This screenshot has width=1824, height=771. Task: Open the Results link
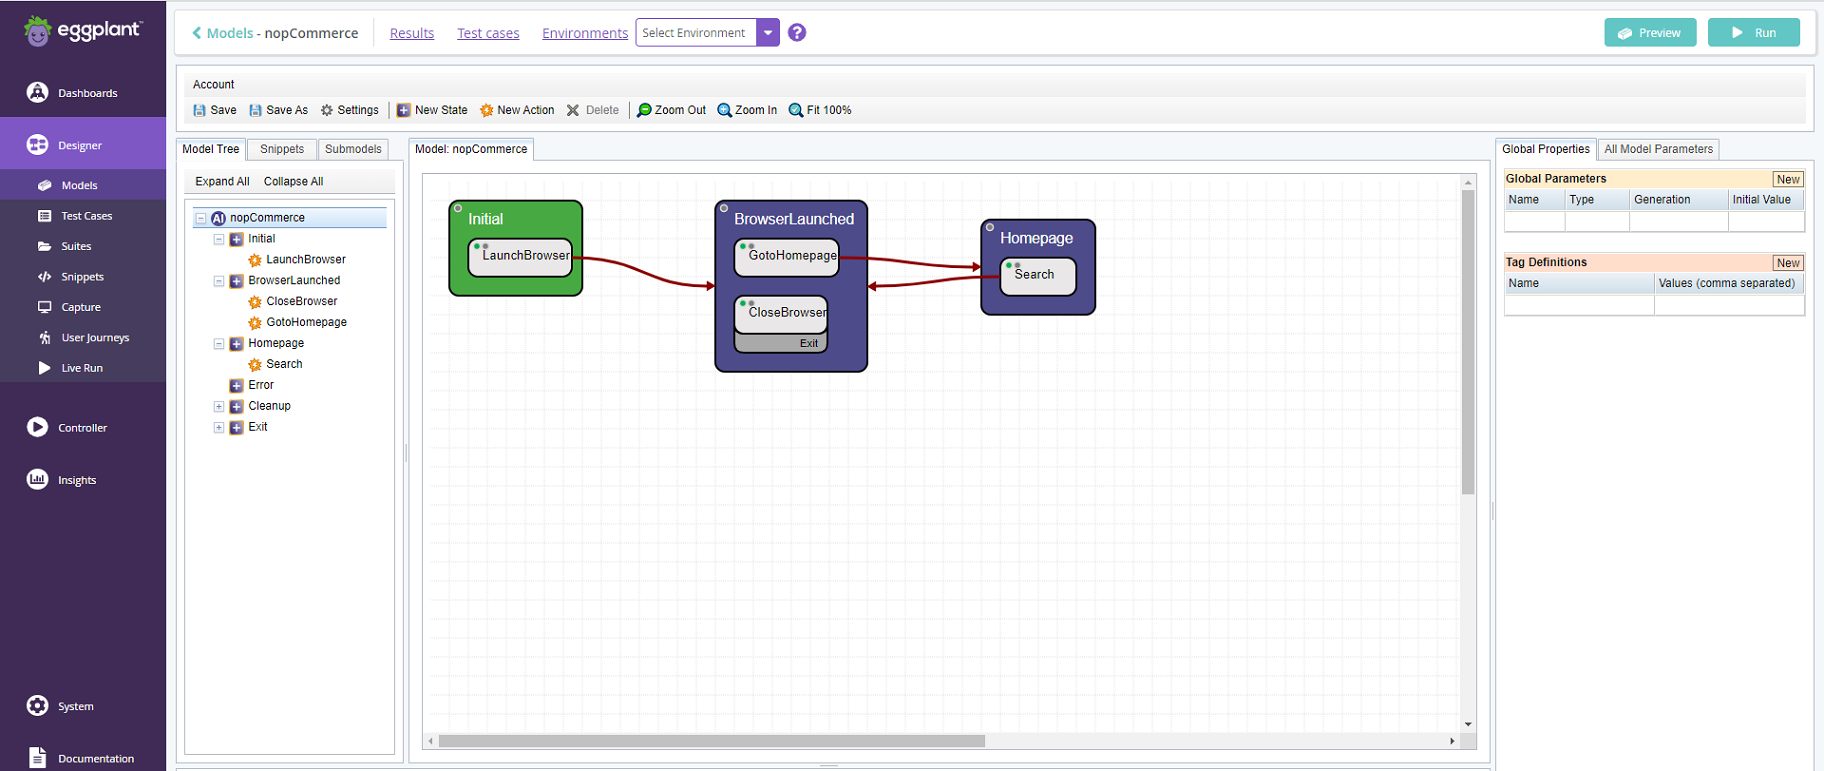pos(412,33)
